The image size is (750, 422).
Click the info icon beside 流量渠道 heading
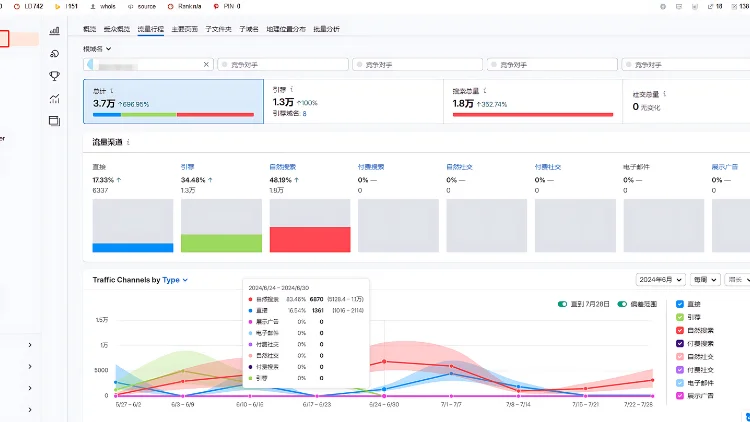pos(128,142)
